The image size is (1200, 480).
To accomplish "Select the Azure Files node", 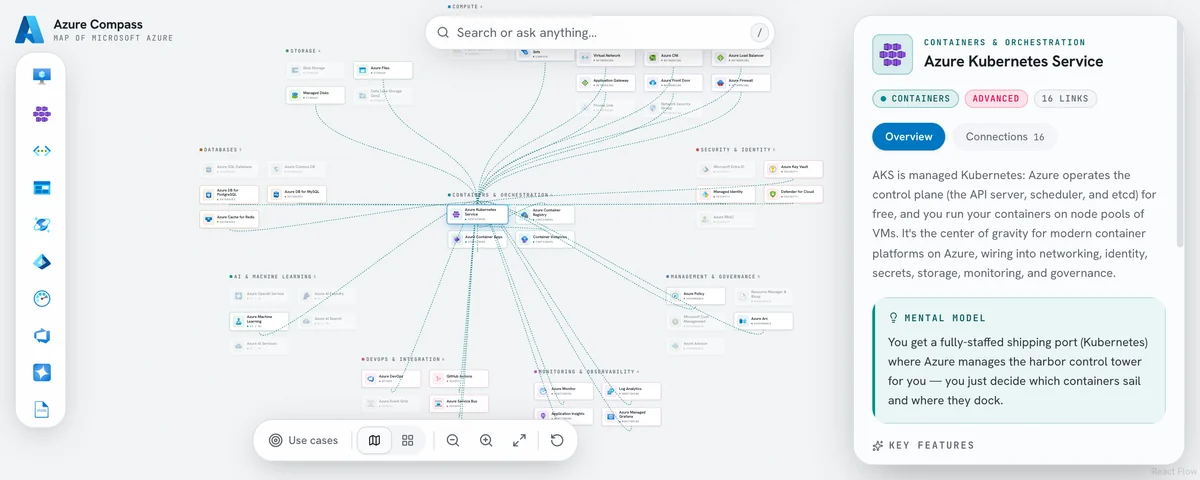I will pos(382,70).
